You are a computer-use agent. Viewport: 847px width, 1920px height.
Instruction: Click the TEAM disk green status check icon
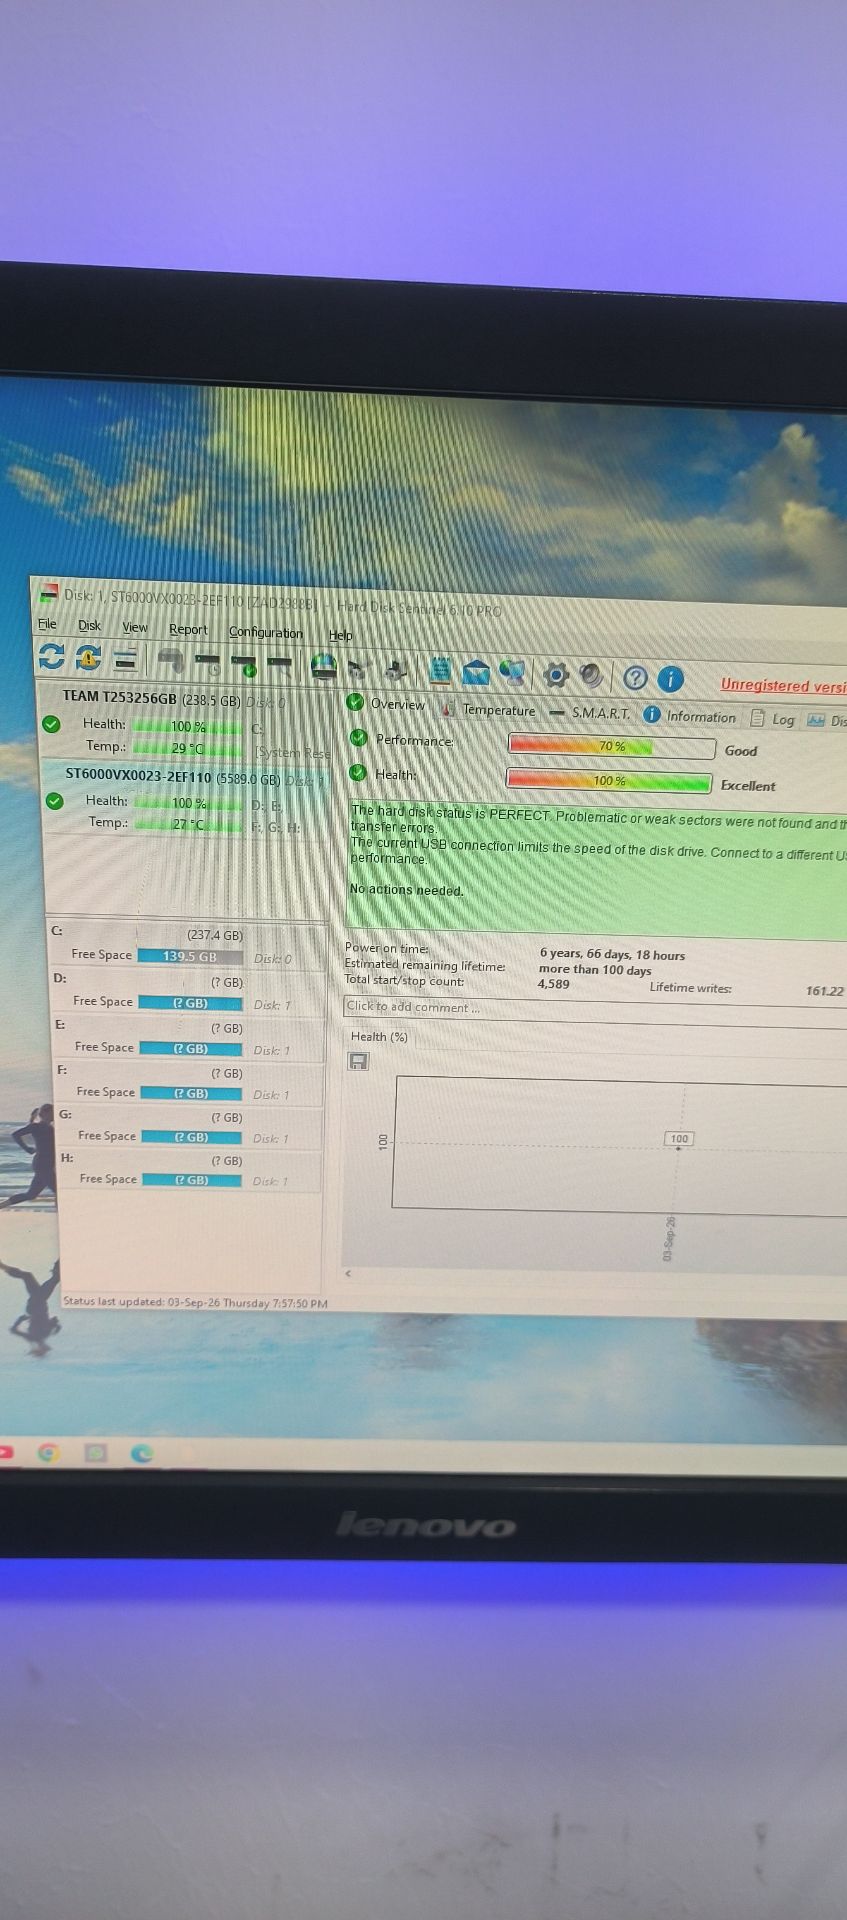pyautogui.click(x=51, y=724)
